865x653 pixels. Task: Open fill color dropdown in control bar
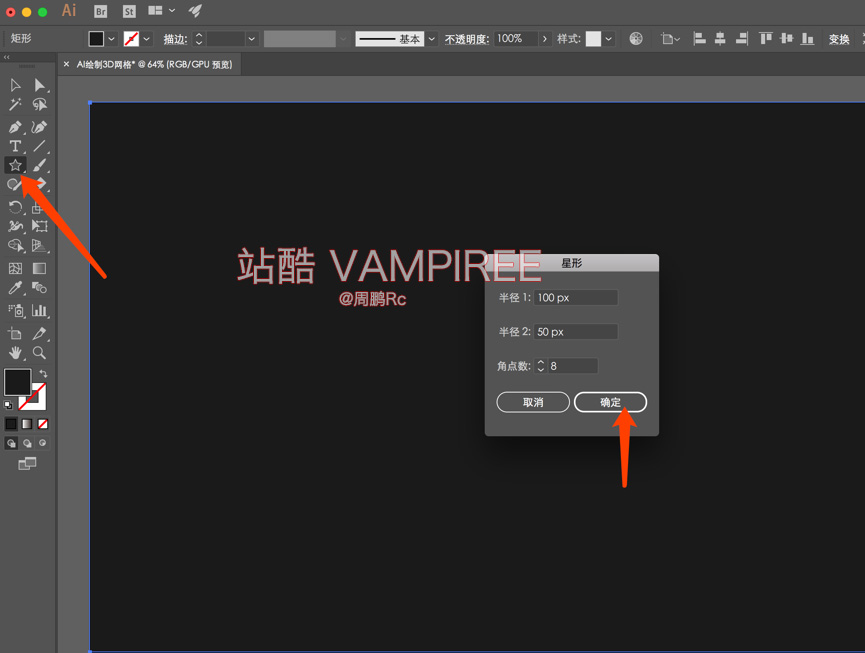coord(111,39)
